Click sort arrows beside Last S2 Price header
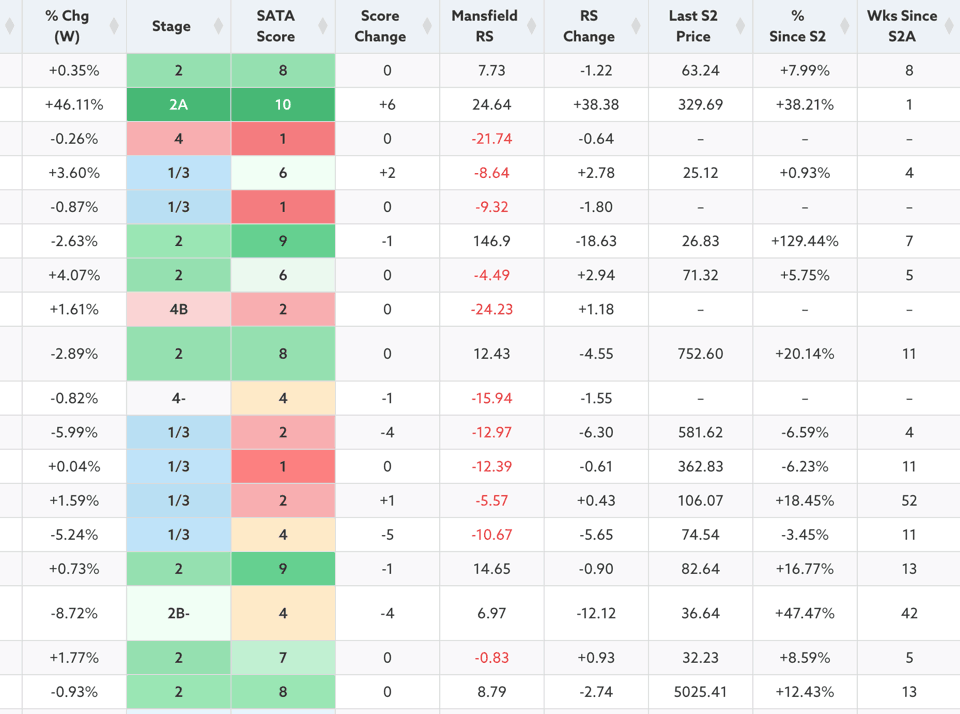 pos(741,26)
